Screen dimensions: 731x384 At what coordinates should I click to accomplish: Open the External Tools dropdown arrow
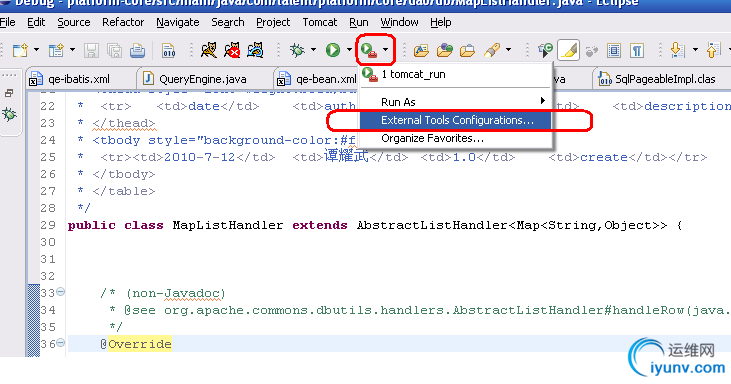click(386, 49)
